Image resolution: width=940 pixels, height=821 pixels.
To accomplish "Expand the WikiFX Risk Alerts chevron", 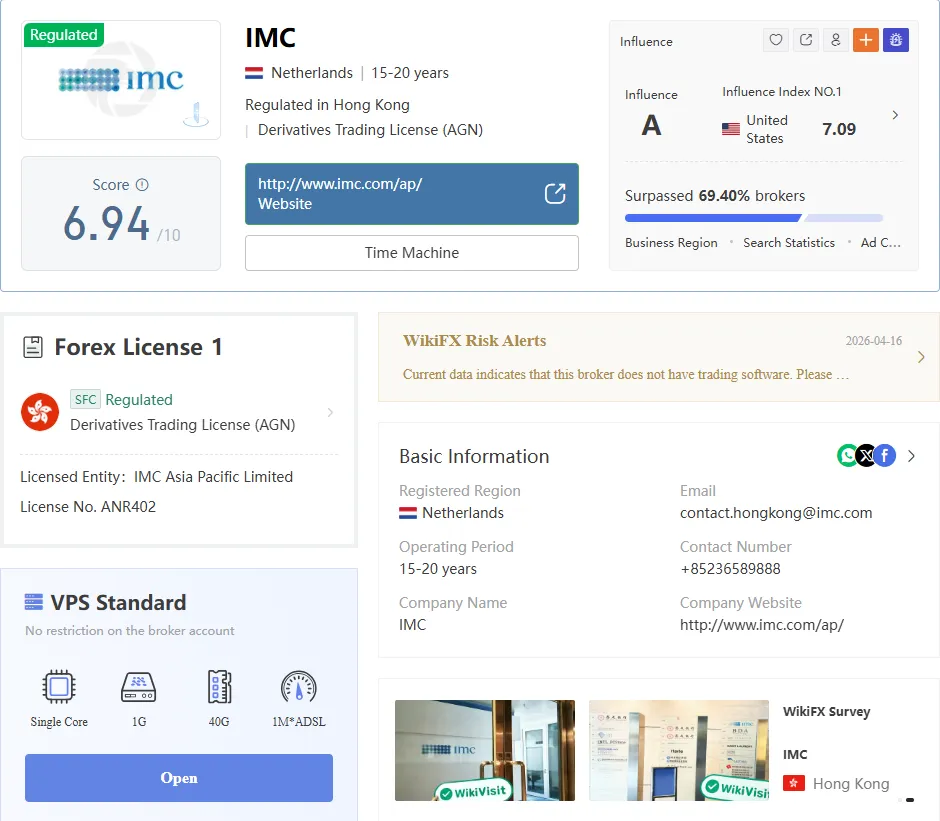I will pos(921,357).
